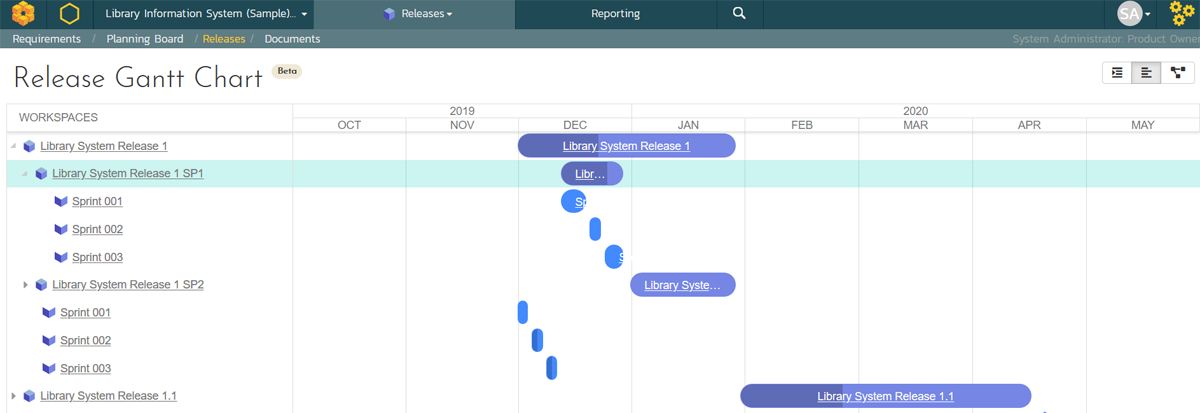Screen dimensions: 1200x413
Task: Click the Library System Release 1.1 Gantt bar
Action: coord(885,397)
